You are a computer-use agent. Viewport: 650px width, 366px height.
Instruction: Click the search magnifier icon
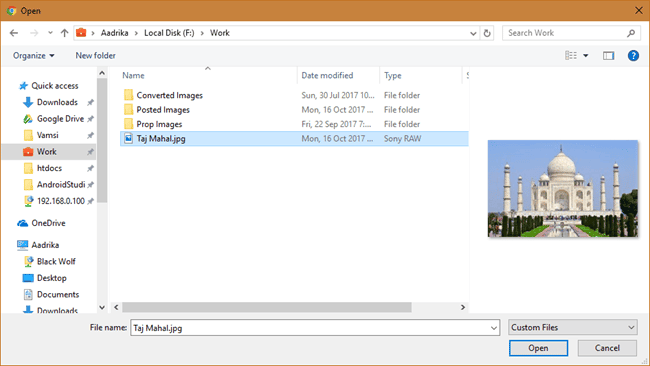click(x=631, y=33)
